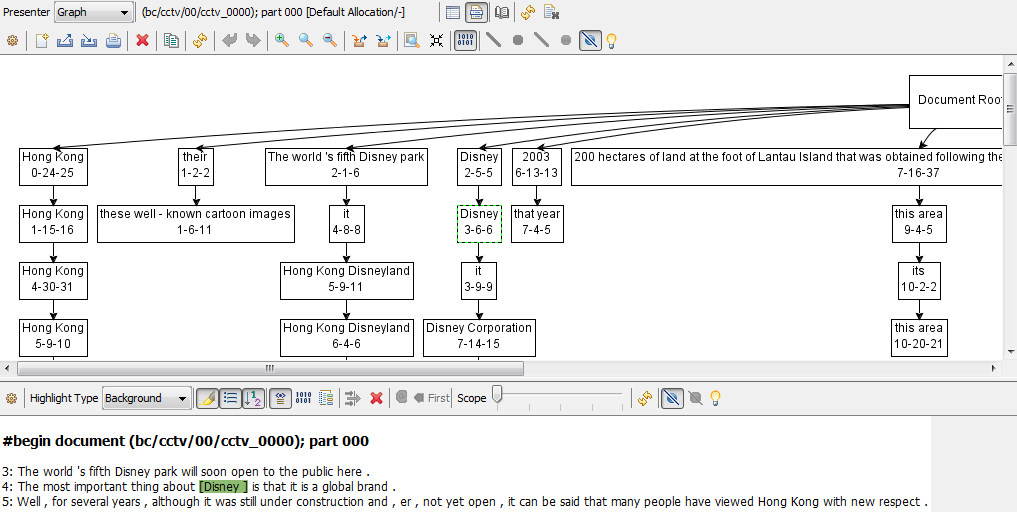The width and height of the screenshot is (1017, 512).
Task: Select the green dashed Disney 3-6-6 node
Action: coord(479,223)
